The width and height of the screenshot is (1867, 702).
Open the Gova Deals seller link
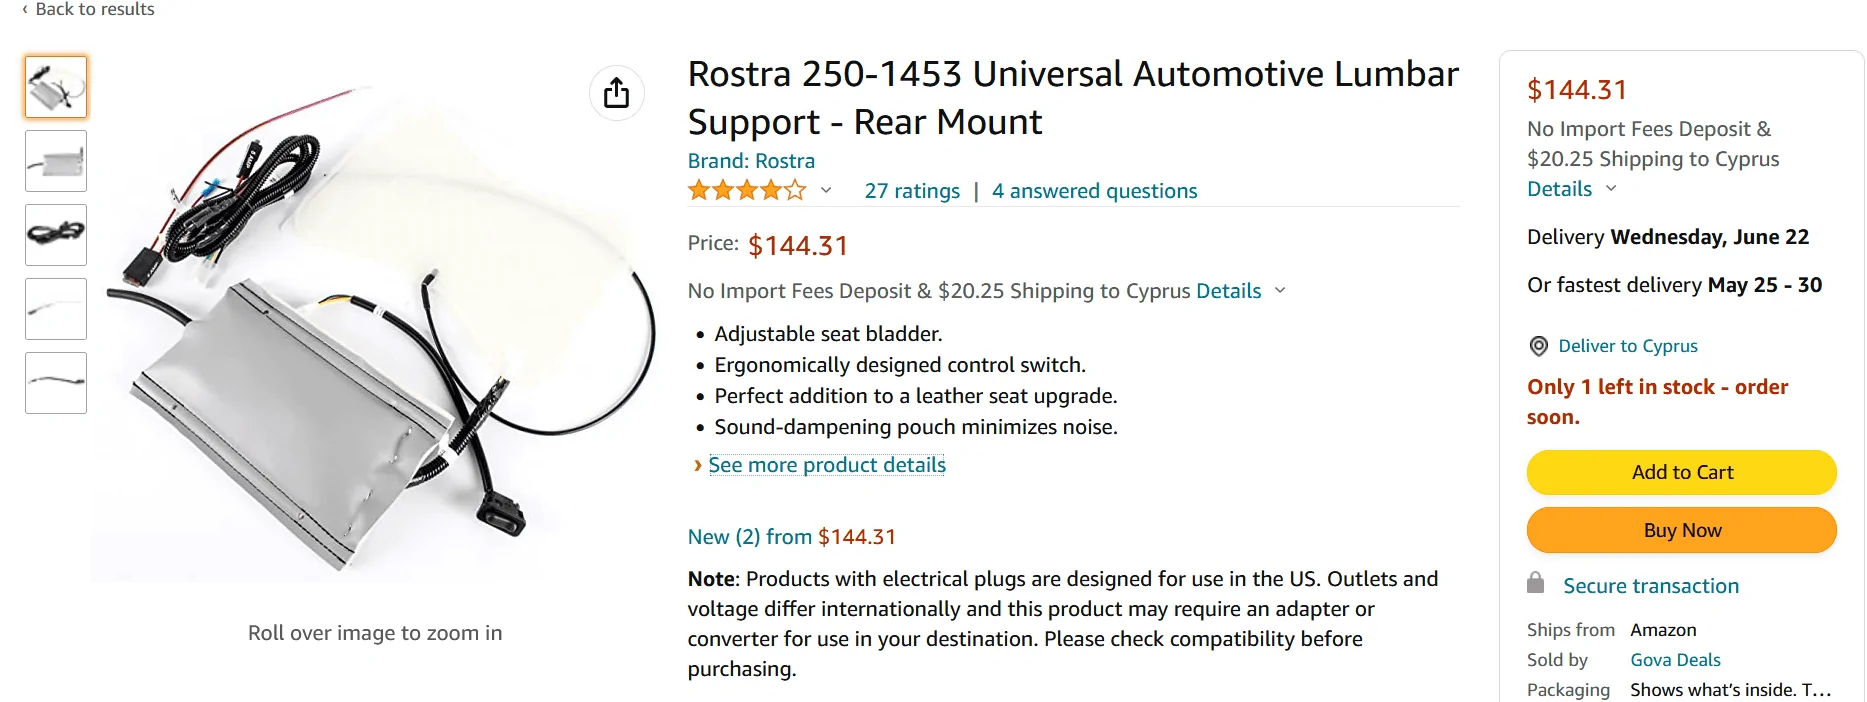pyautogui.click(x=1675, y=660)
